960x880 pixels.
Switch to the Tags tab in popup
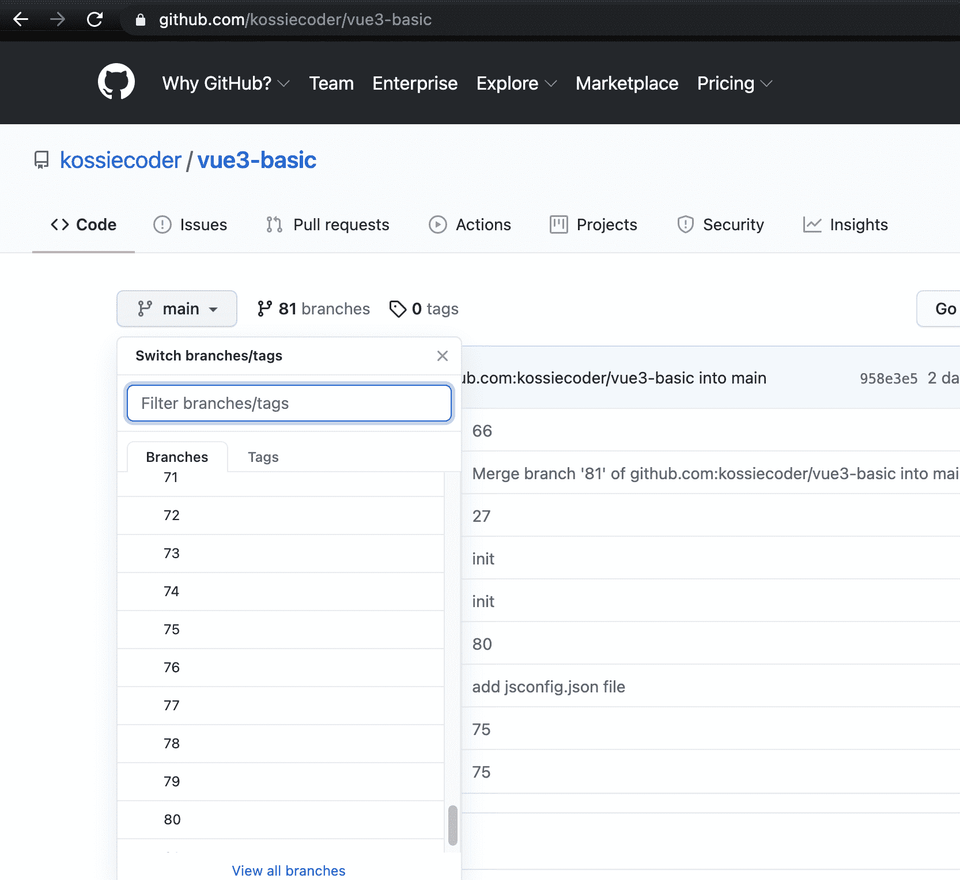(x=263, y=457)
